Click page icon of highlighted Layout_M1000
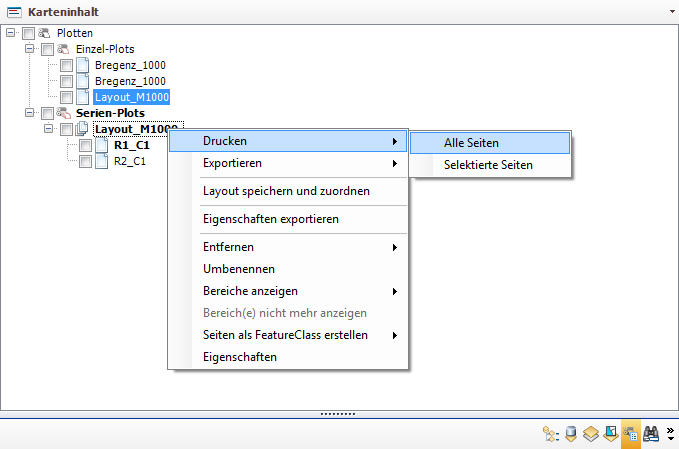The height and width of the screenshot is (449, 679). tap(82, 97)
